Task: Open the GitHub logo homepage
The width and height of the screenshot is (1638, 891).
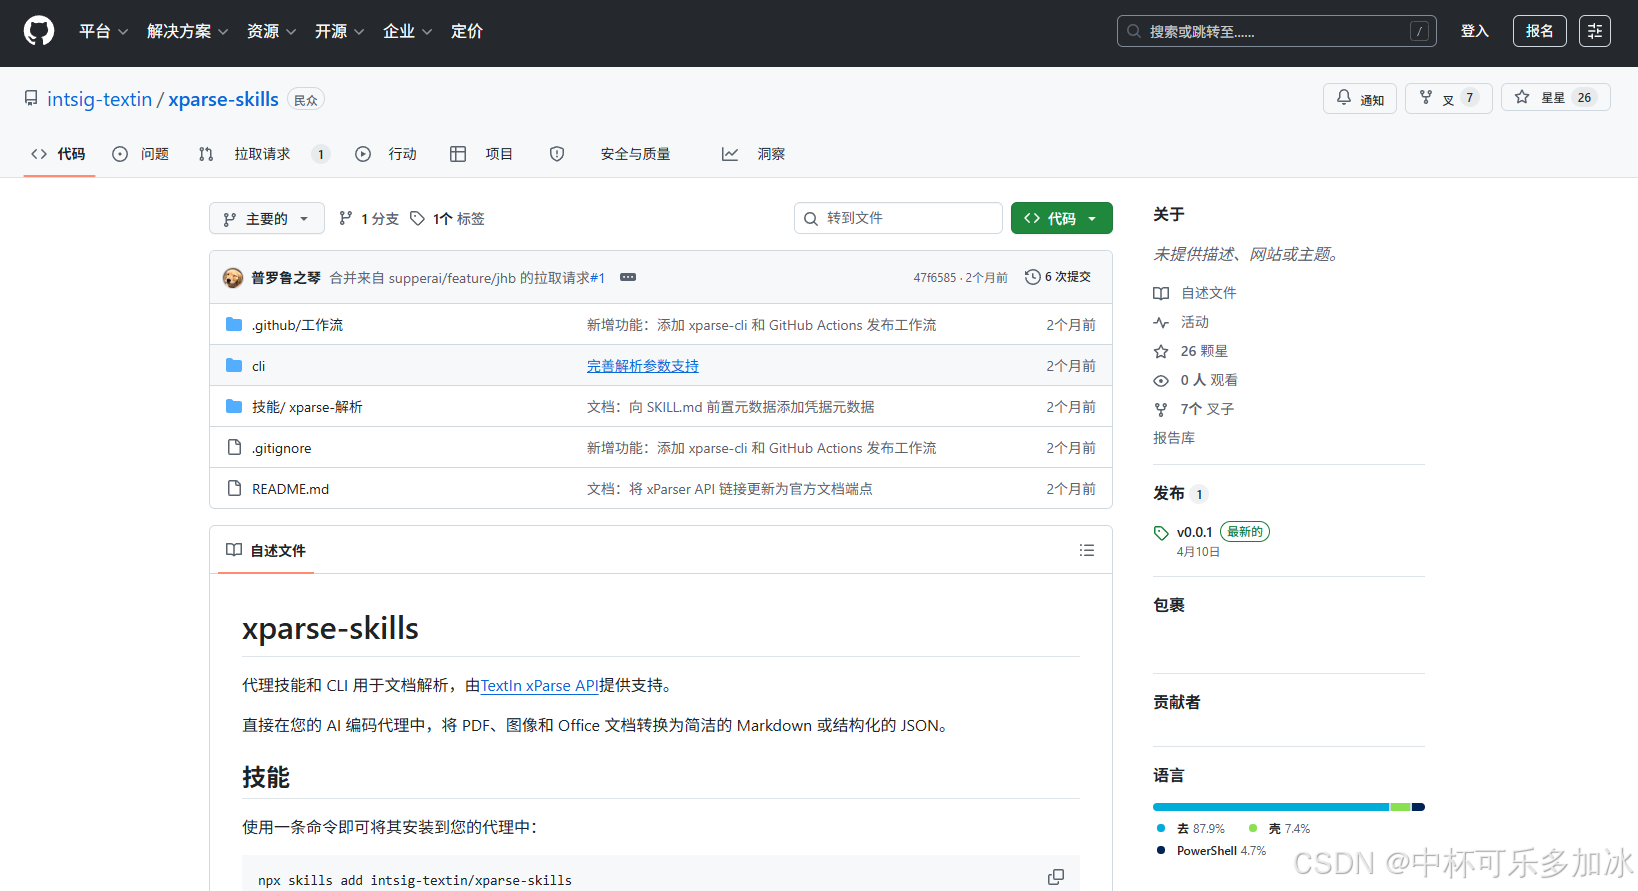Action: [x=39, y=31]
